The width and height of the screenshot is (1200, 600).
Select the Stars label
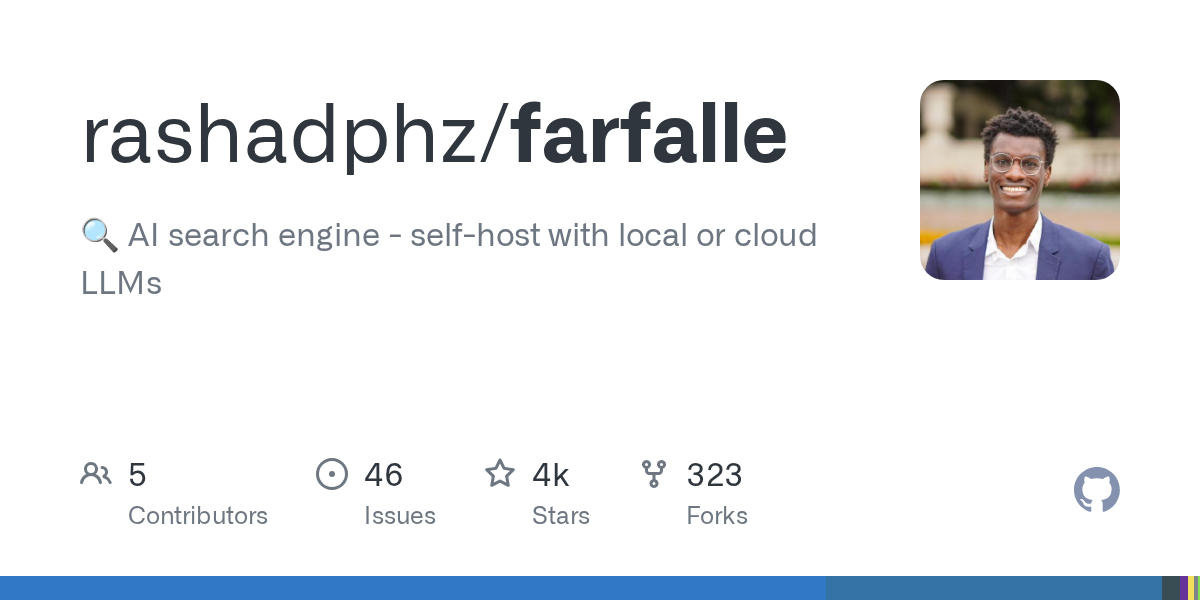(561, 516)
